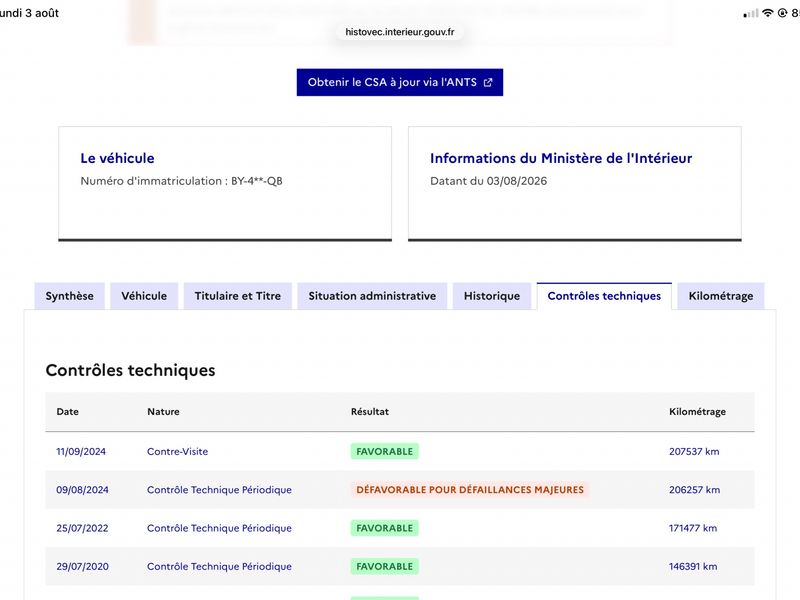Screen dimensions: 800x600
Task: Click the FAVORABLE badge for 29/07/2020
Action: [385, 566]
